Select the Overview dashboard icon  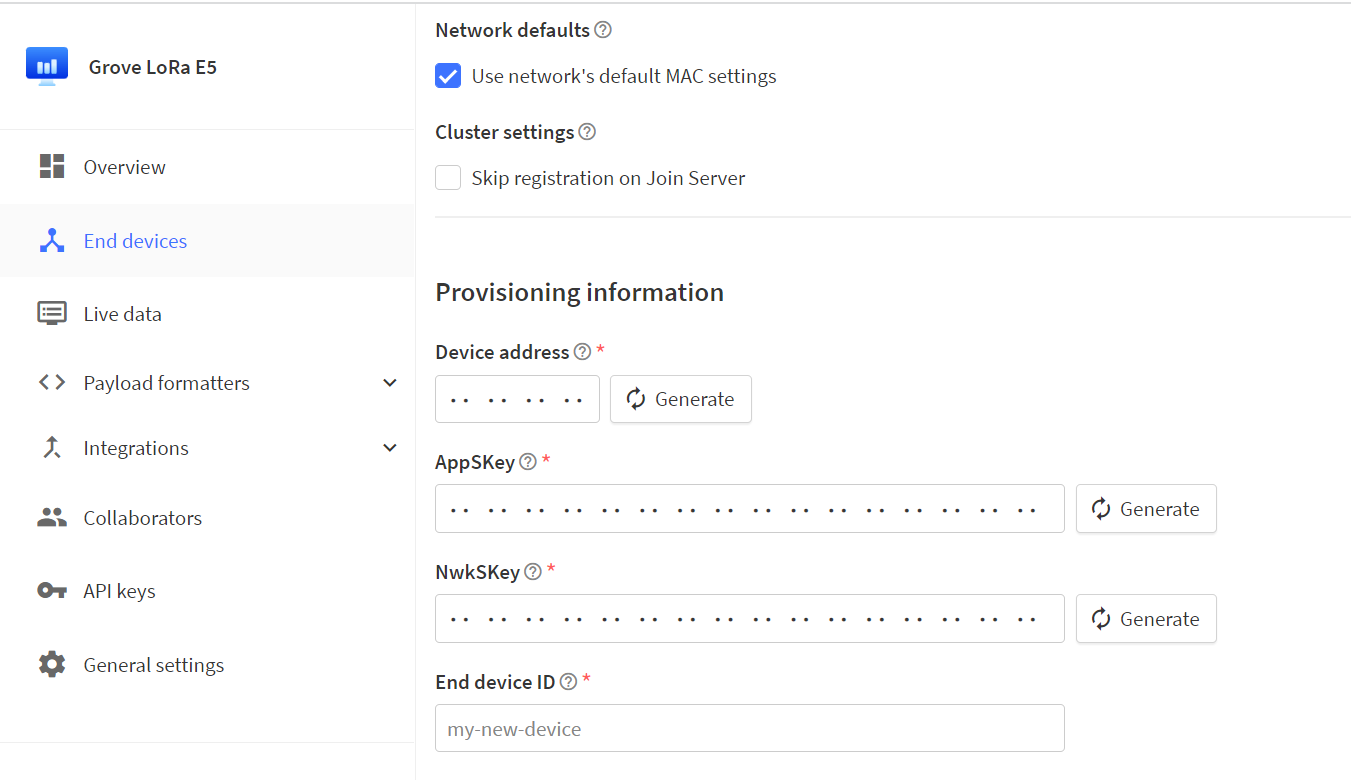51,166
